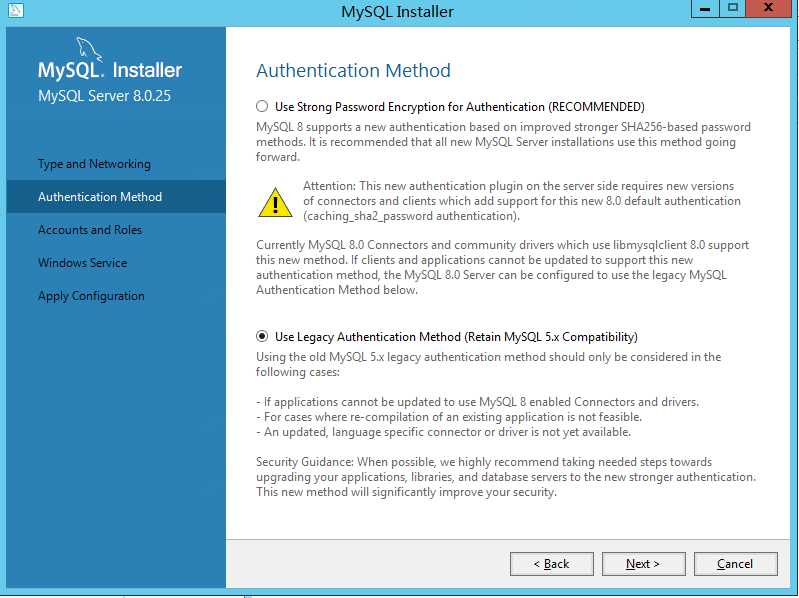The width and height of the screenshot is (799, 598).
Task: Open the Apply Configuration step
Action: 91,296
